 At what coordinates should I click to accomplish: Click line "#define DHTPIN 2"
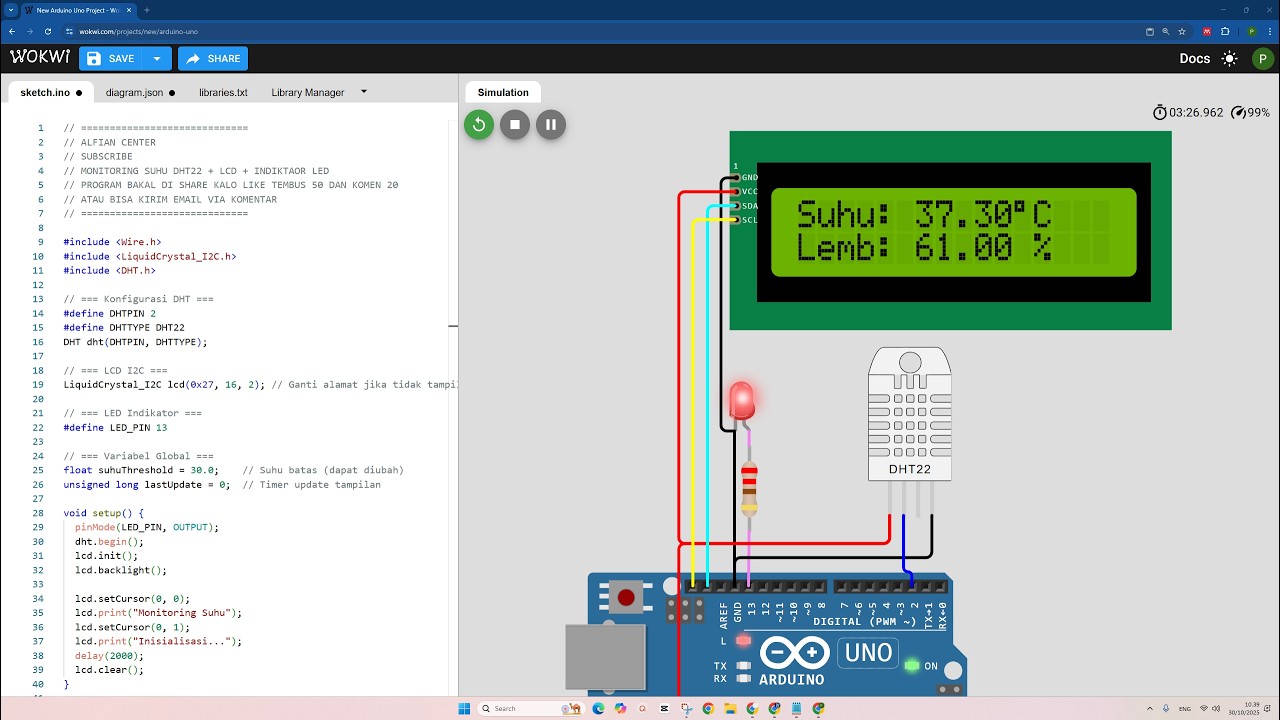click(109, 313)
